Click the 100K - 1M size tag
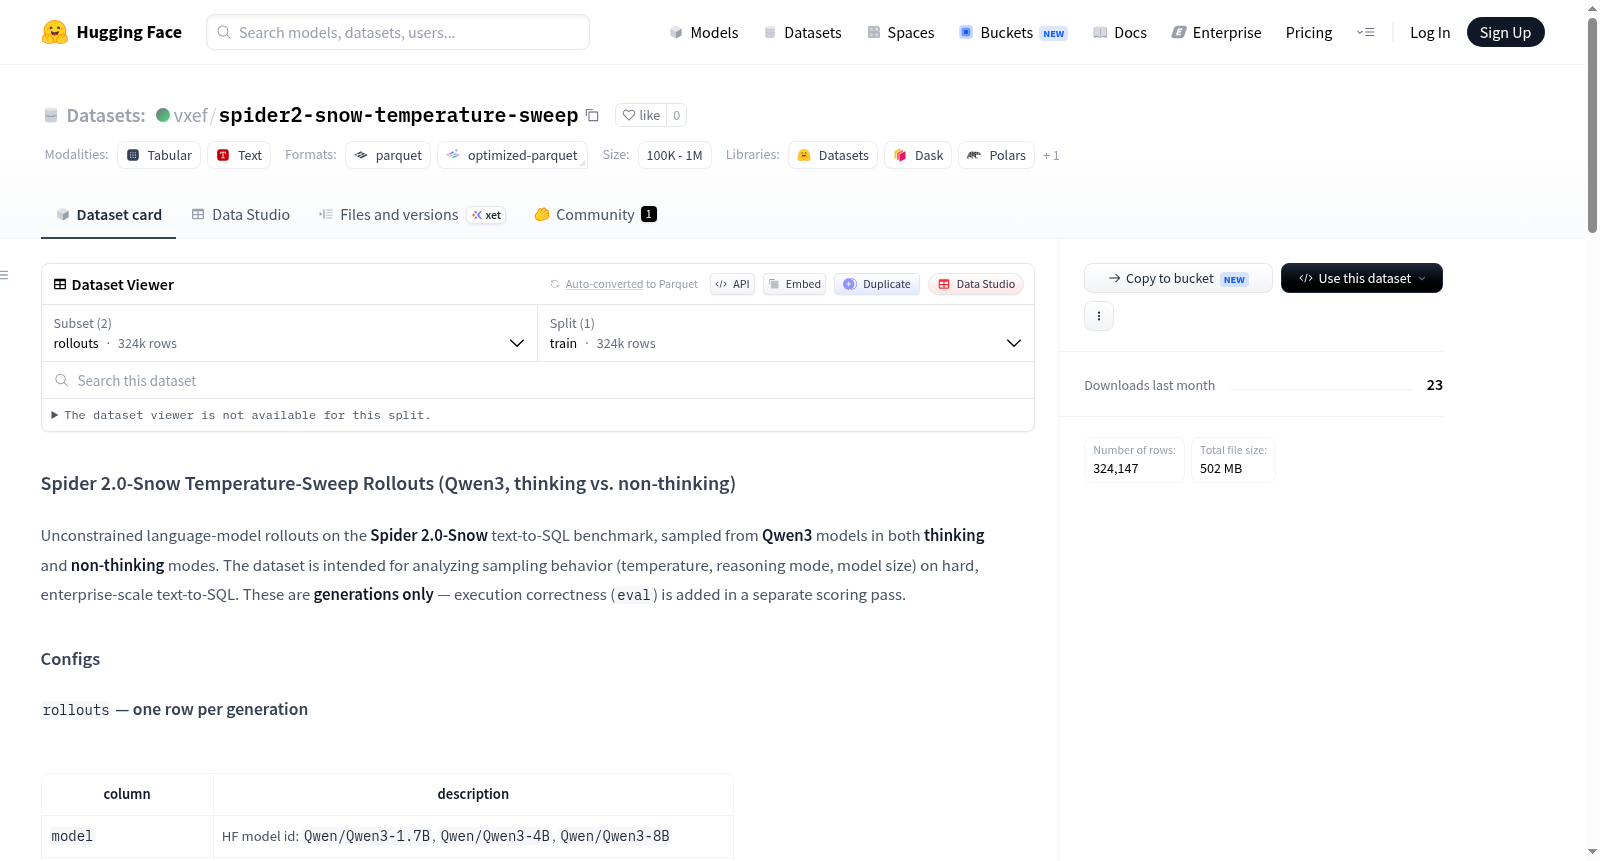The image size is (1600, 861). (675, 155)
